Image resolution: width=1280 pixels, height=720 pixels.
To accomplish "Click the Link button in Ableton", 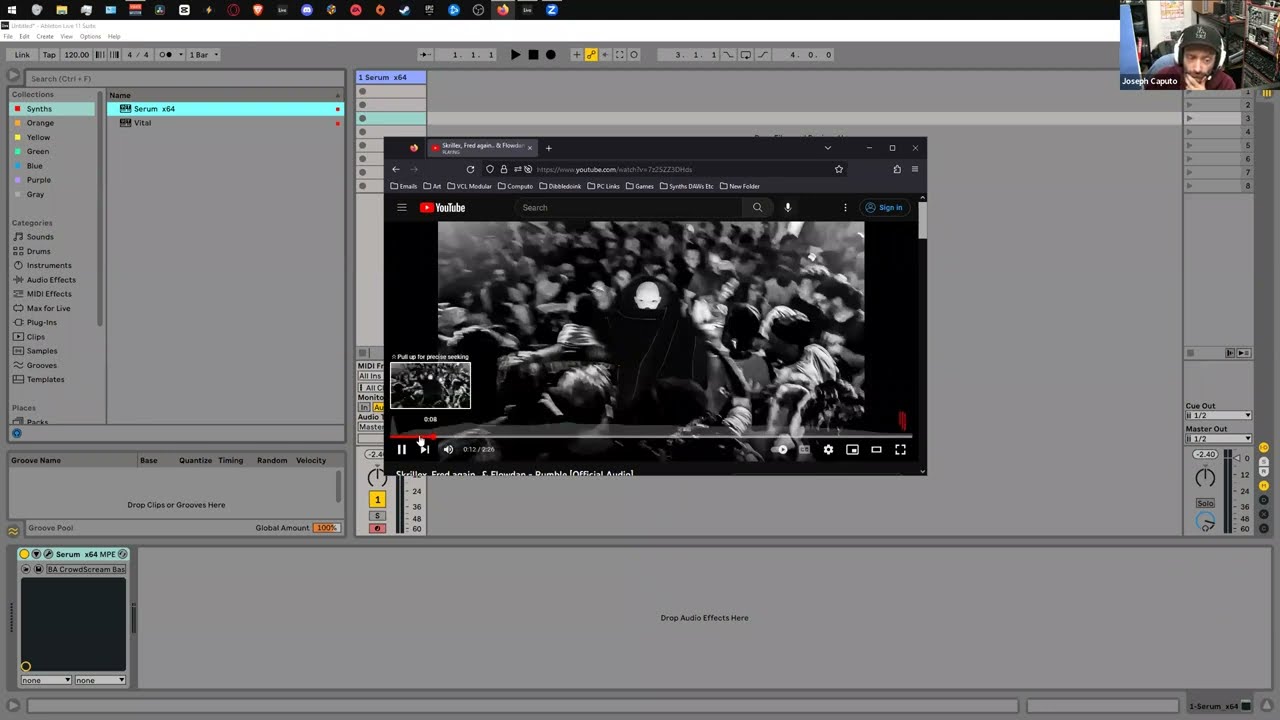I will 22,55.
